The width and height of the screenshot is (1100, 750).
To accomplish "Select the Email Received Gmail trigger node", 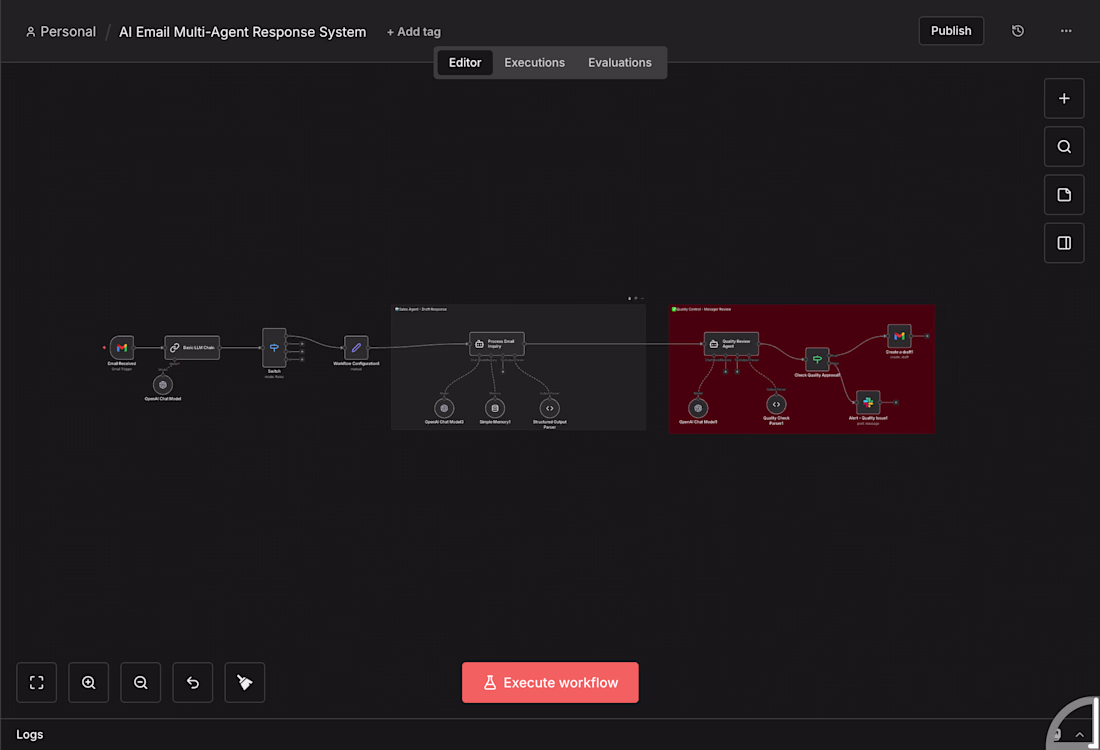I will (122, 347).
